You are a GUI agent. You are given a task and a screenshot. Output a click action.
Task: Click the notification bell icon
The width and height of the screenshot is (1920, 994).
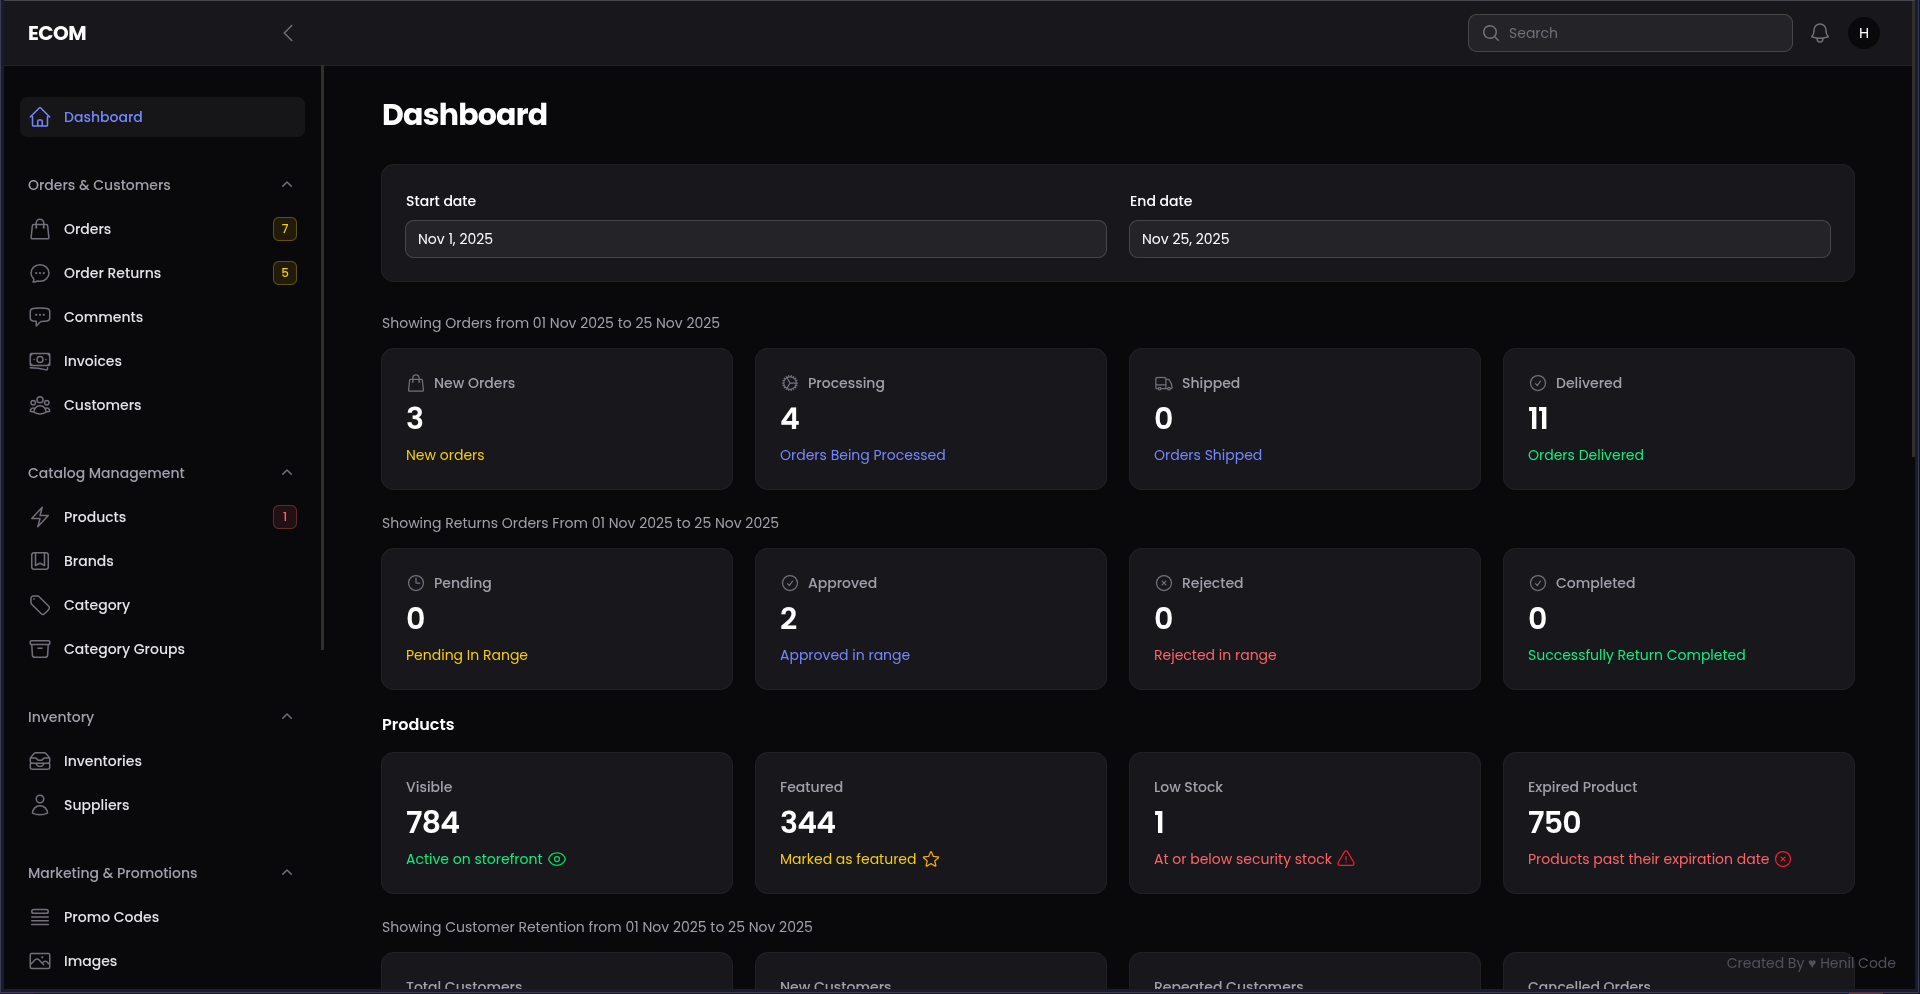tap(1820, 33)
